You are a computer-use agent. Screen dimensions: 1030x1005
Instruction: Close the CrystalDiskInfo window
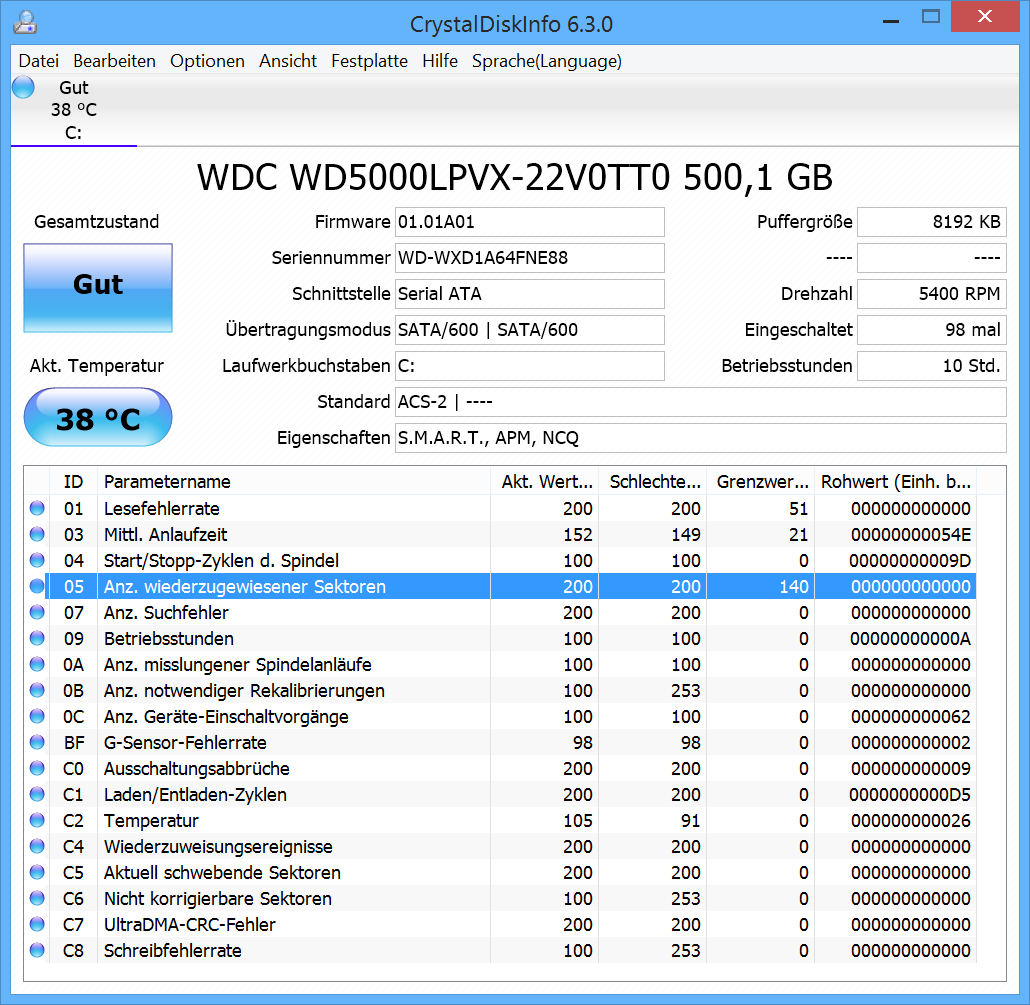(985, 16)
